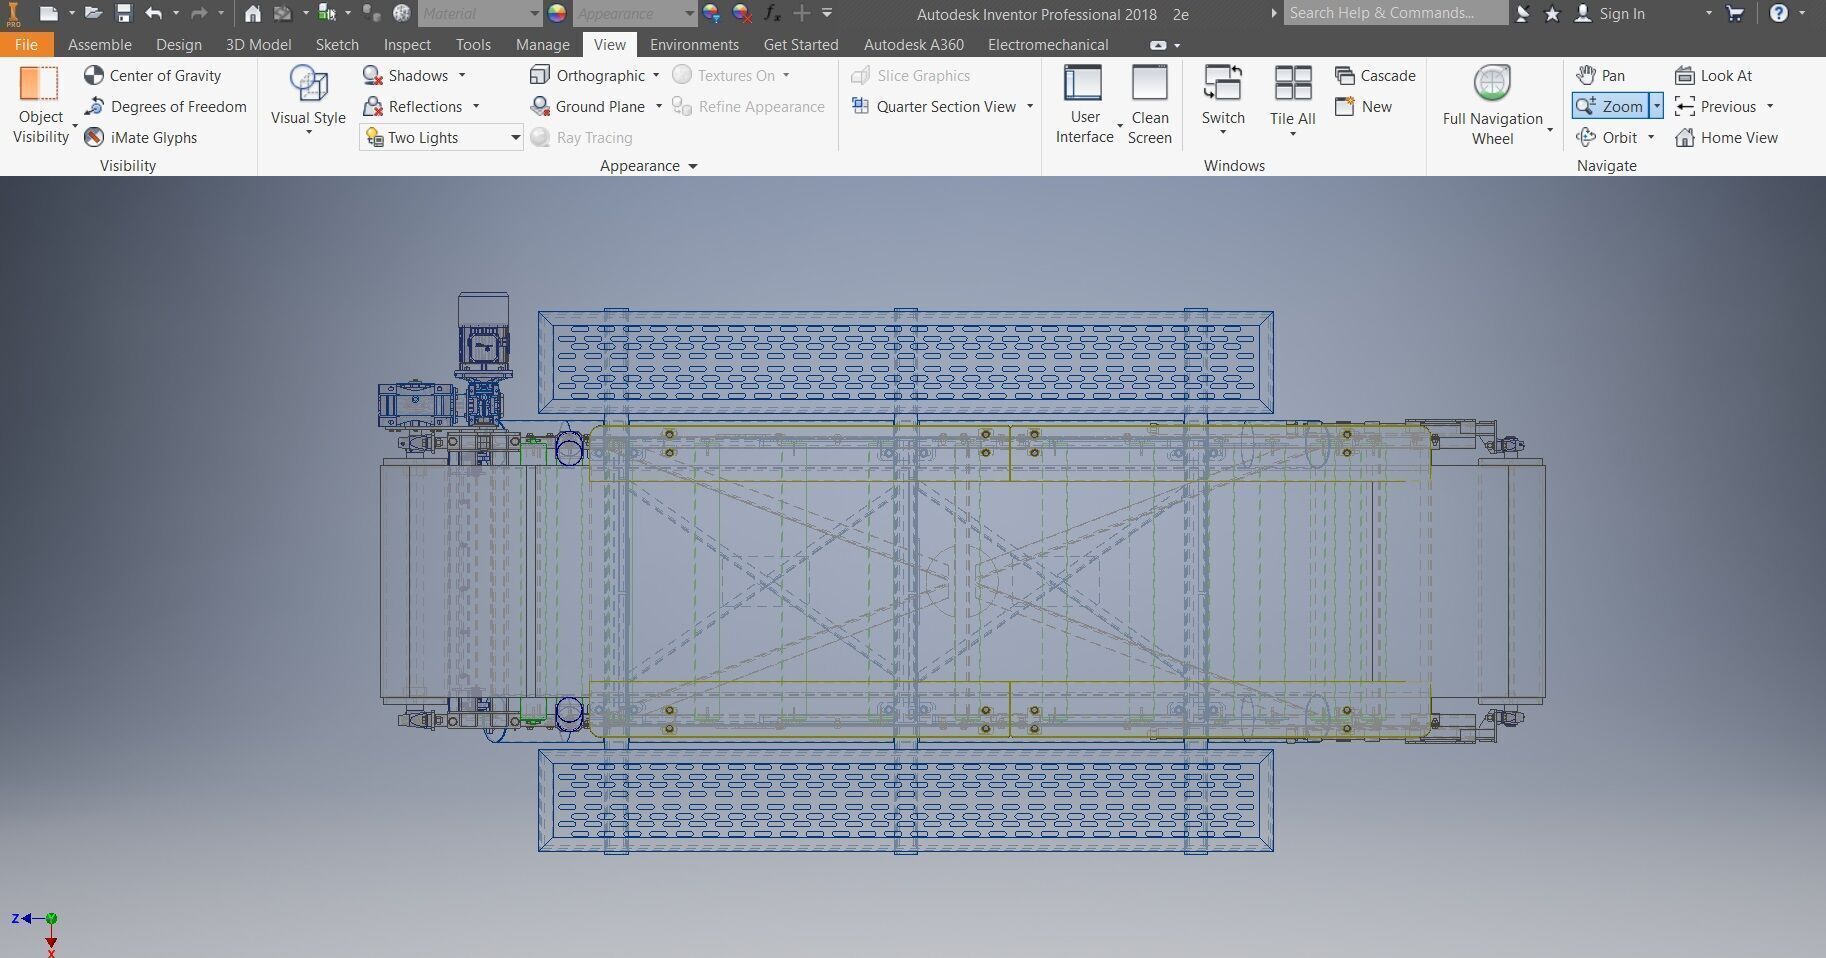Toggle the Ground Plane display
Viewport: 1826px width, 958px height.
pos(588,106)
